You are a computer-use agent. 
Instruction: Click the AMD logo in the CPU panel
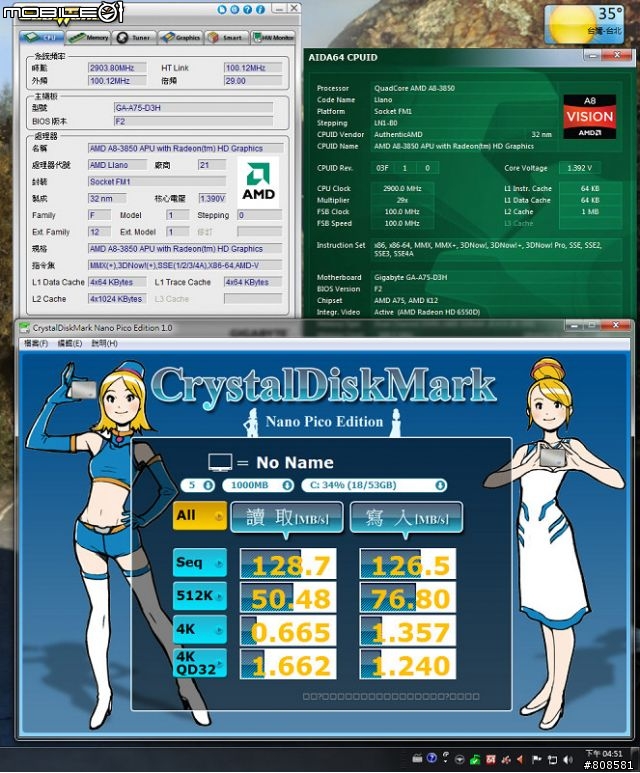coord(258,182)
